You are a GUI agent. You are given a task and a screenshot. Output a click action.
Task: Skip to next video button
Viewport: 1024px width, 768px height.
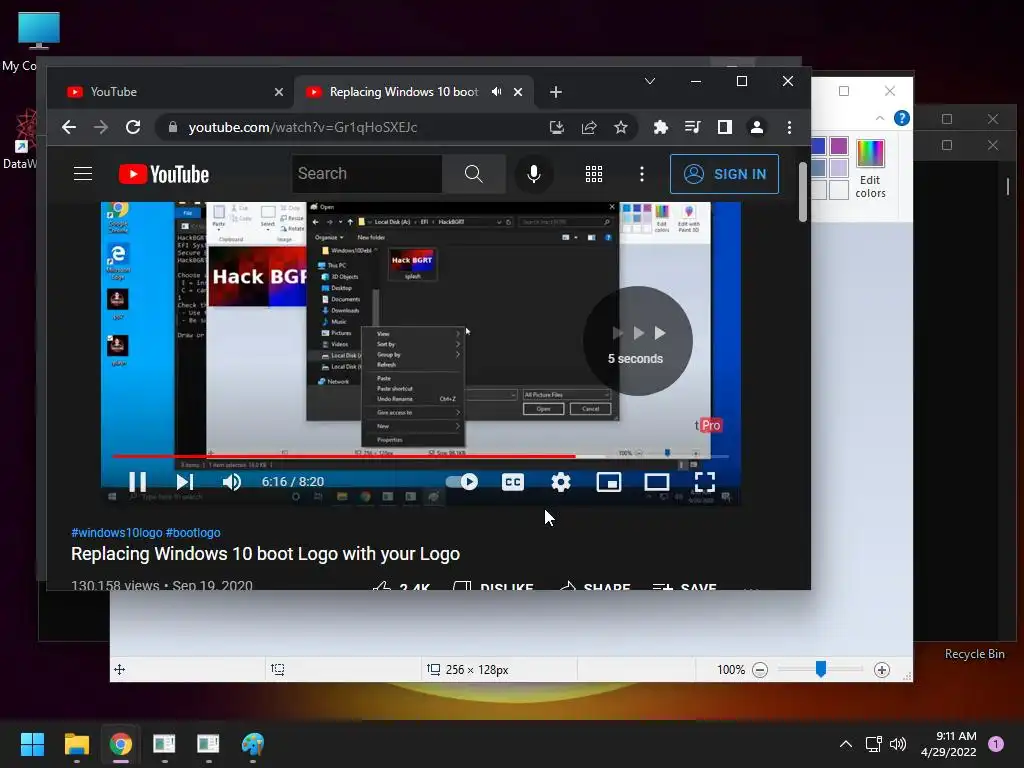(x=185, y=482)
